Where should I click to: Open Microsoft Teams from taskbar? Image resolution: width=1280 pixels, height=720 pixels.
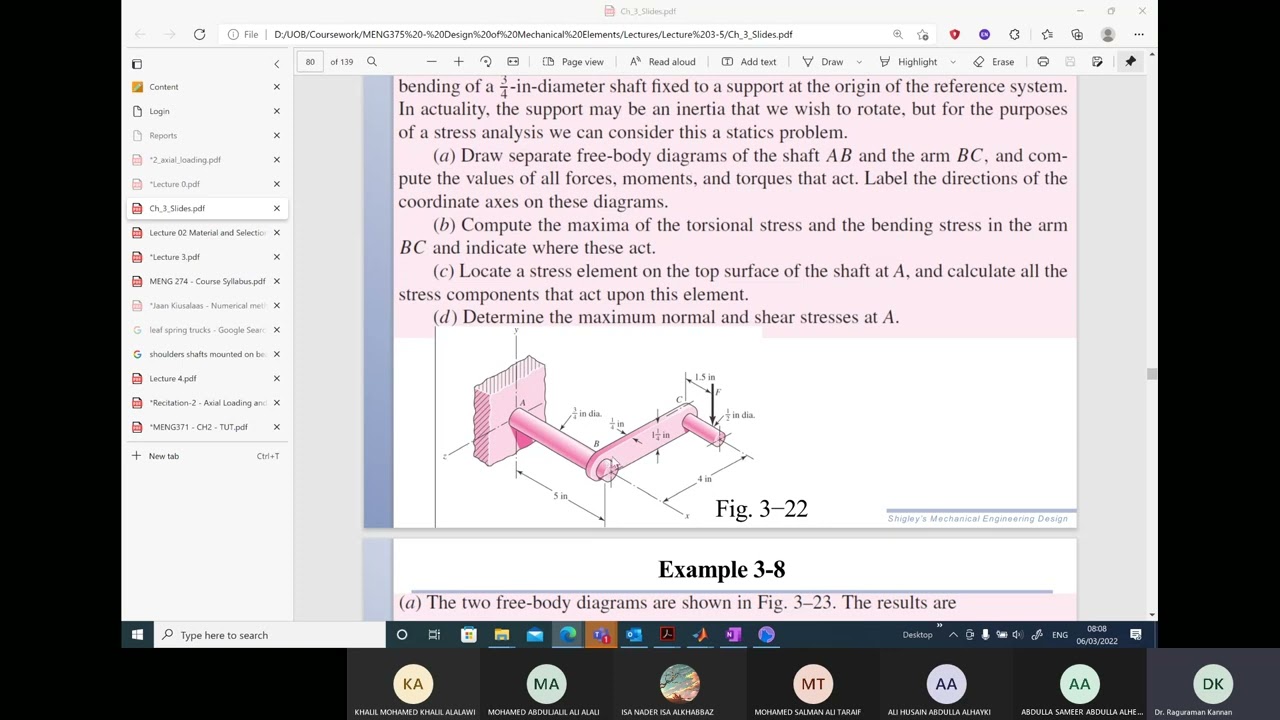(x=601, y=635)
